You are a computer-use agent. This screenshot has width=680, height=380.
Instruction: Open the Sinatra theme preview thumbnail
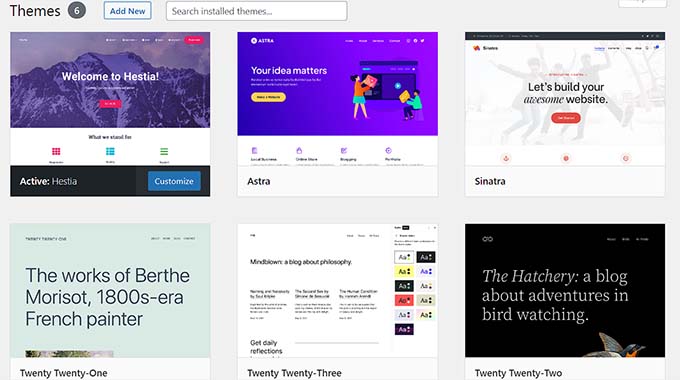(565, 99)
